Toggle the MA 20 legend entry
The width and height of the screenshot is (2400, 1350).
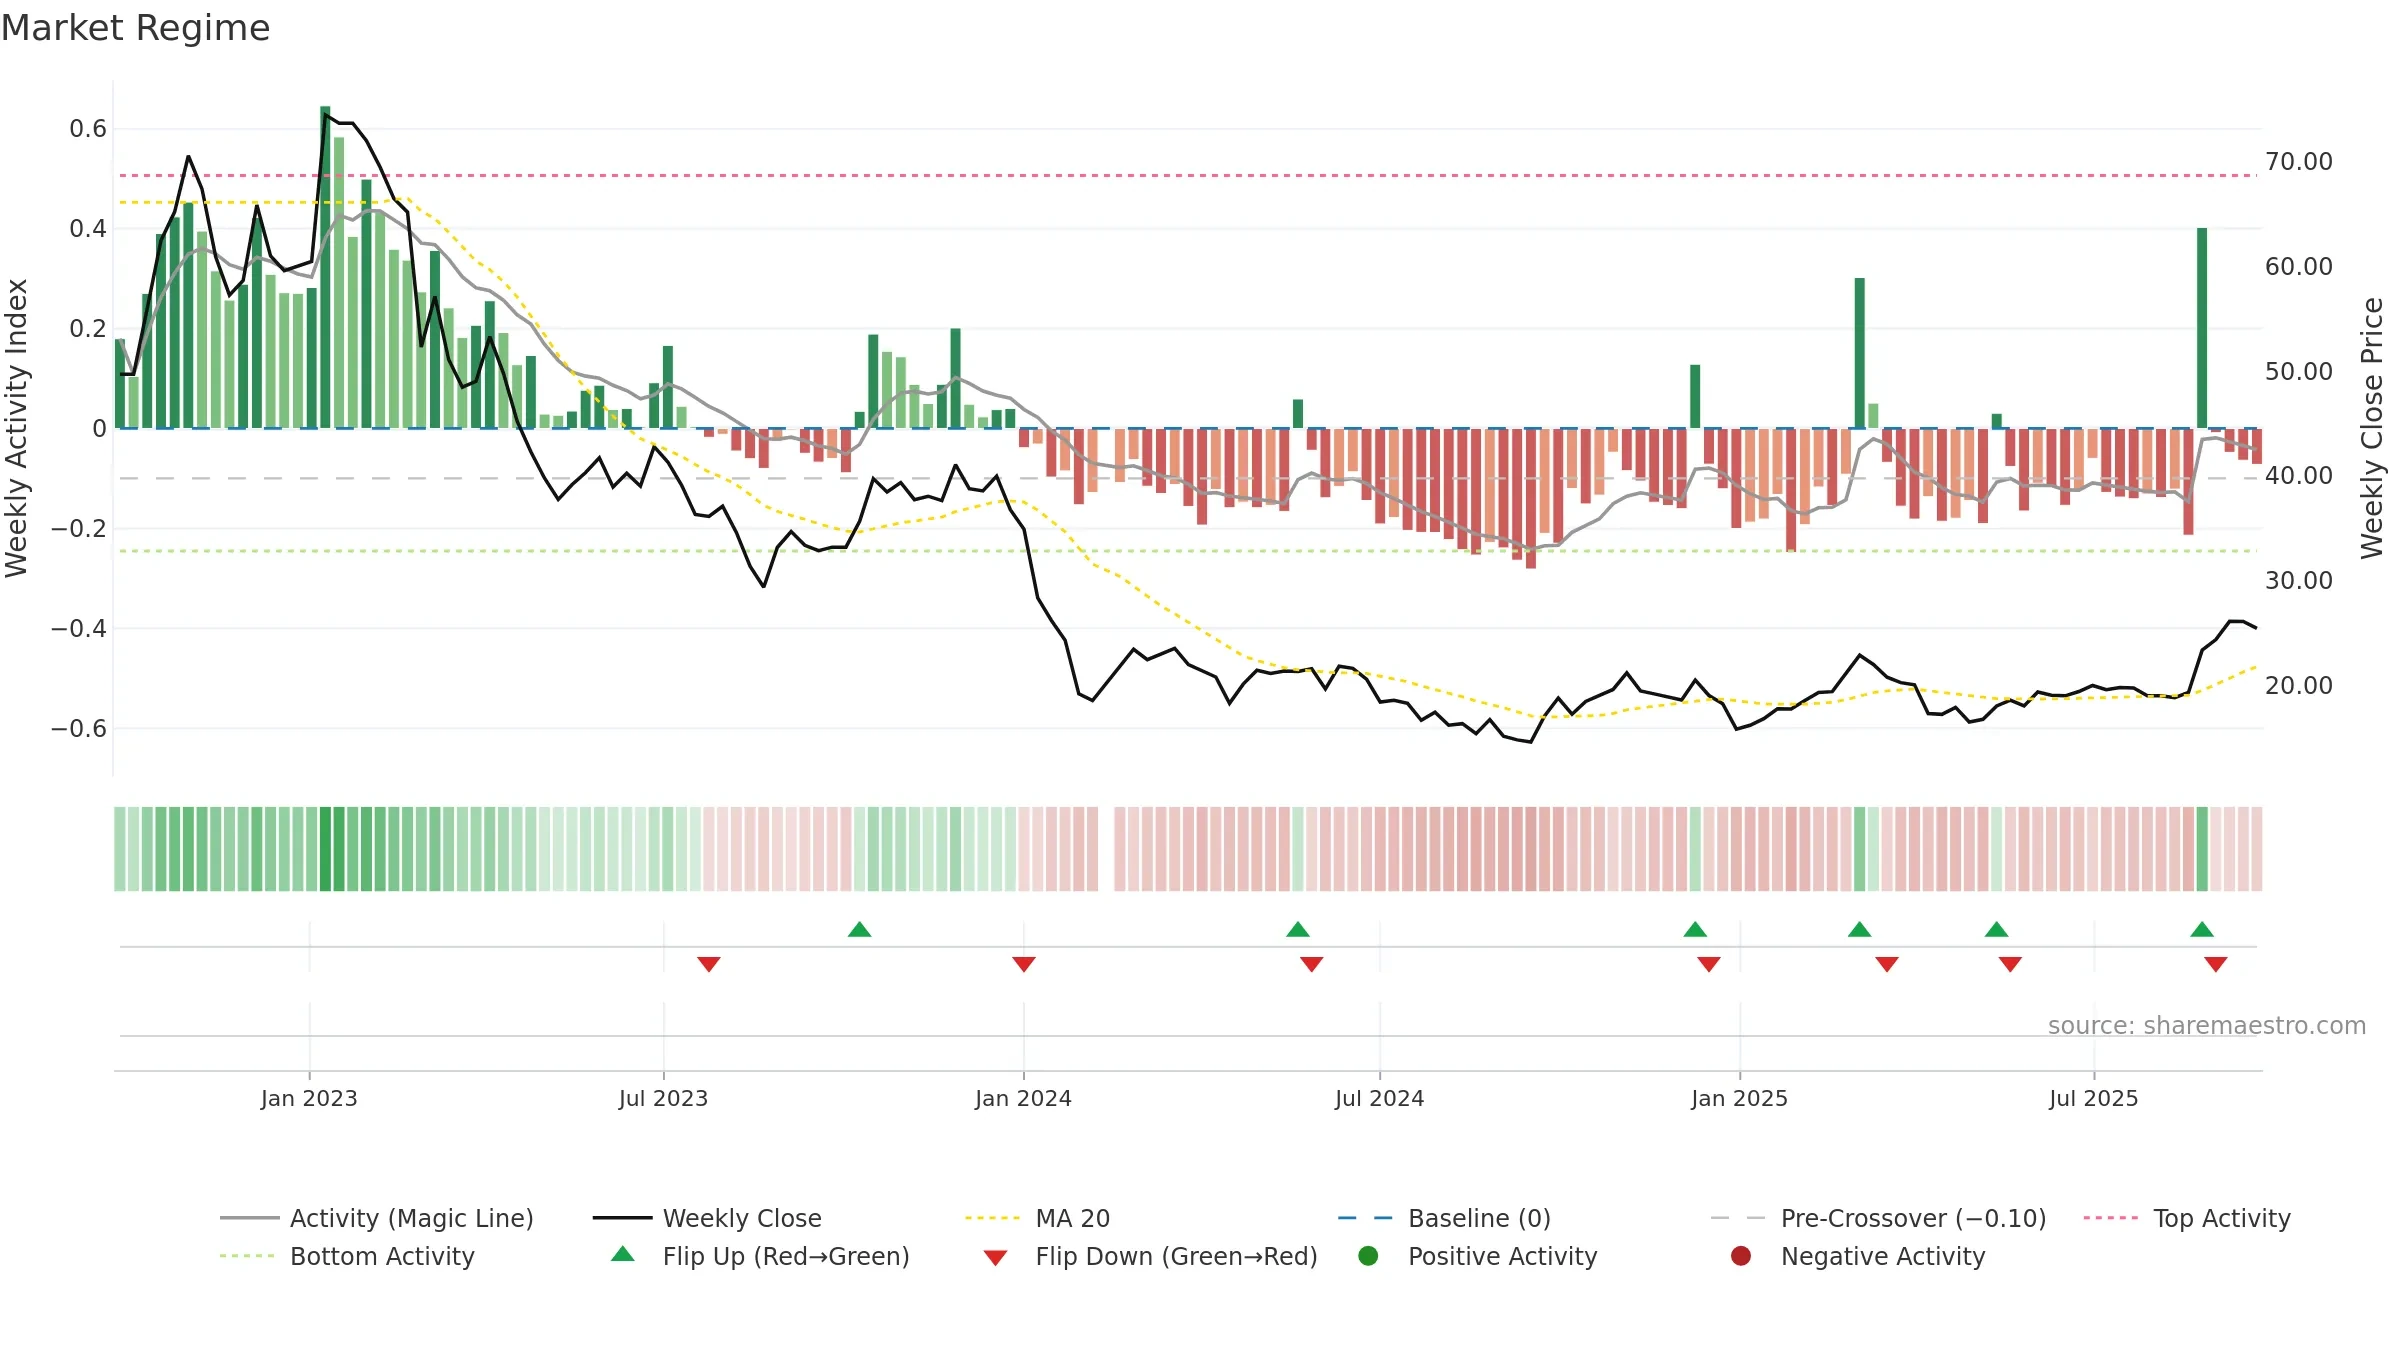pos(1037,1218)
